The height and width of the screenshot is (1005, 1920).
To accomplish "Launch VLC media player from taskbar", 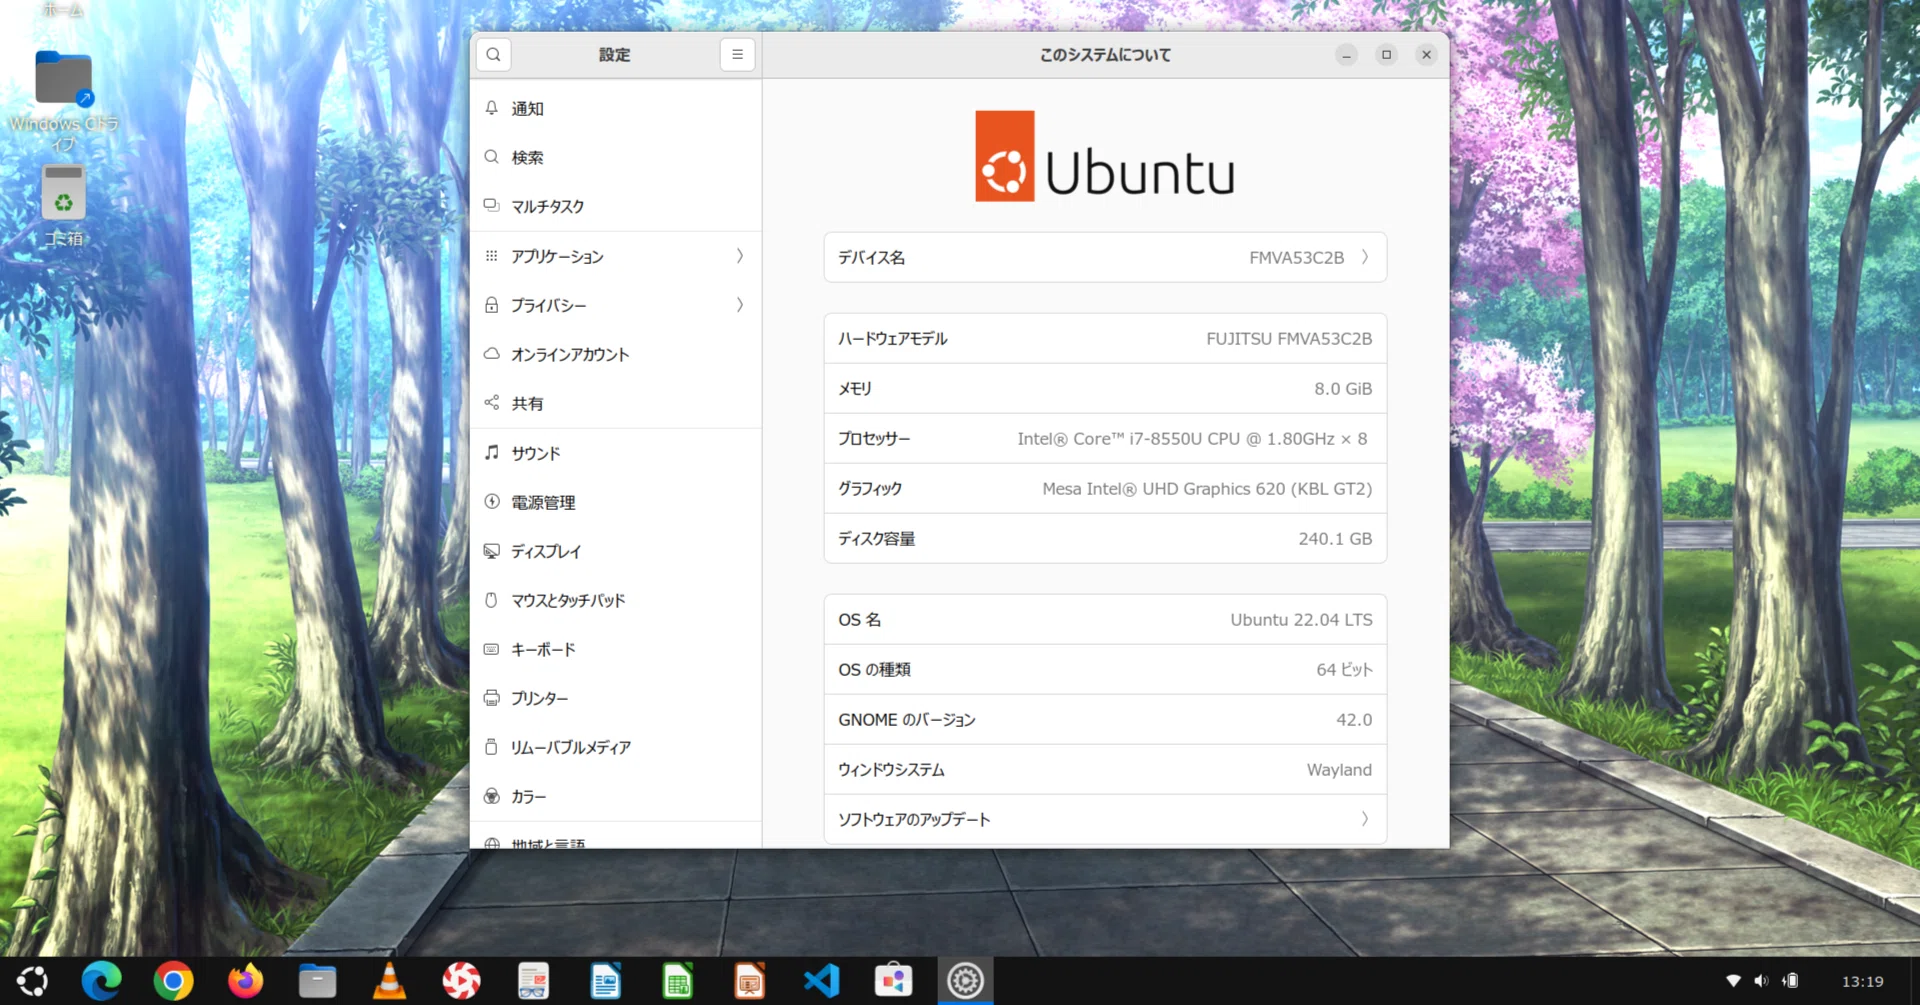I will tap(389, 981).
